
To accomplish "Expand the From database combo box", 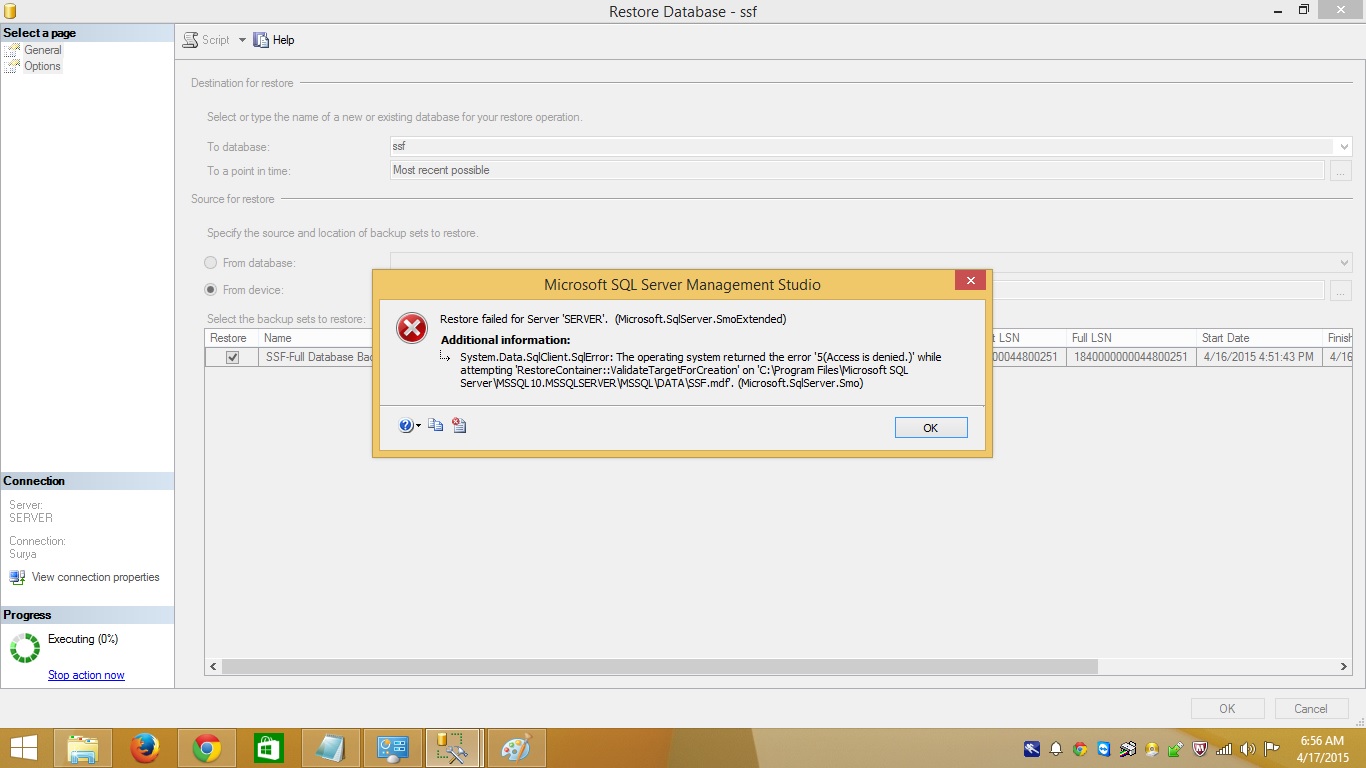I will 1343,263.
